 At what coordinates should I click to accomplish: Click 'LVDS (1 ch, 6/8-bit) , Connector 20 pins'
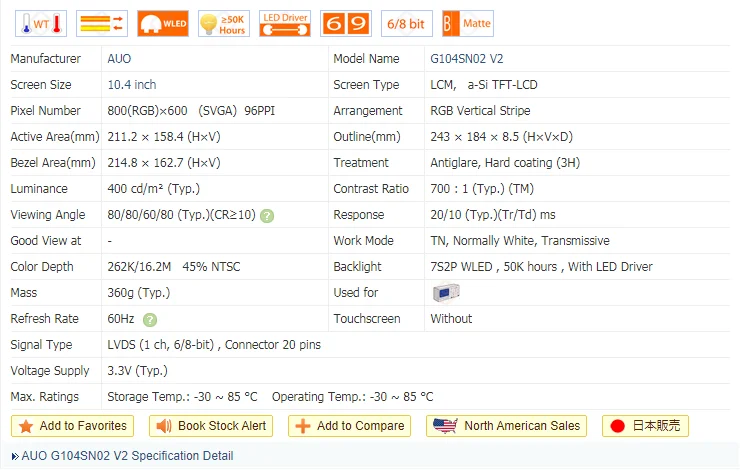click(214, 345)
